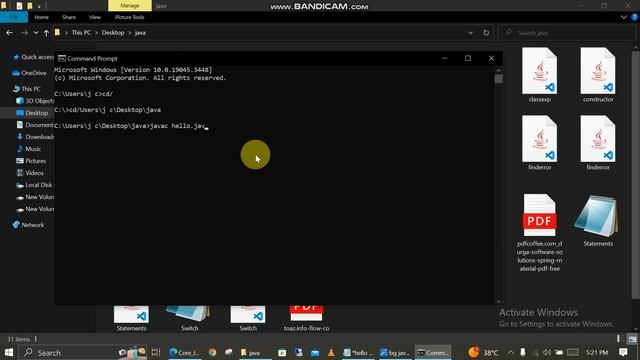Image resolution: width=640 pixels, height=360 pixels.
Task: Select This PC in navigation pane
Action: 27,89
